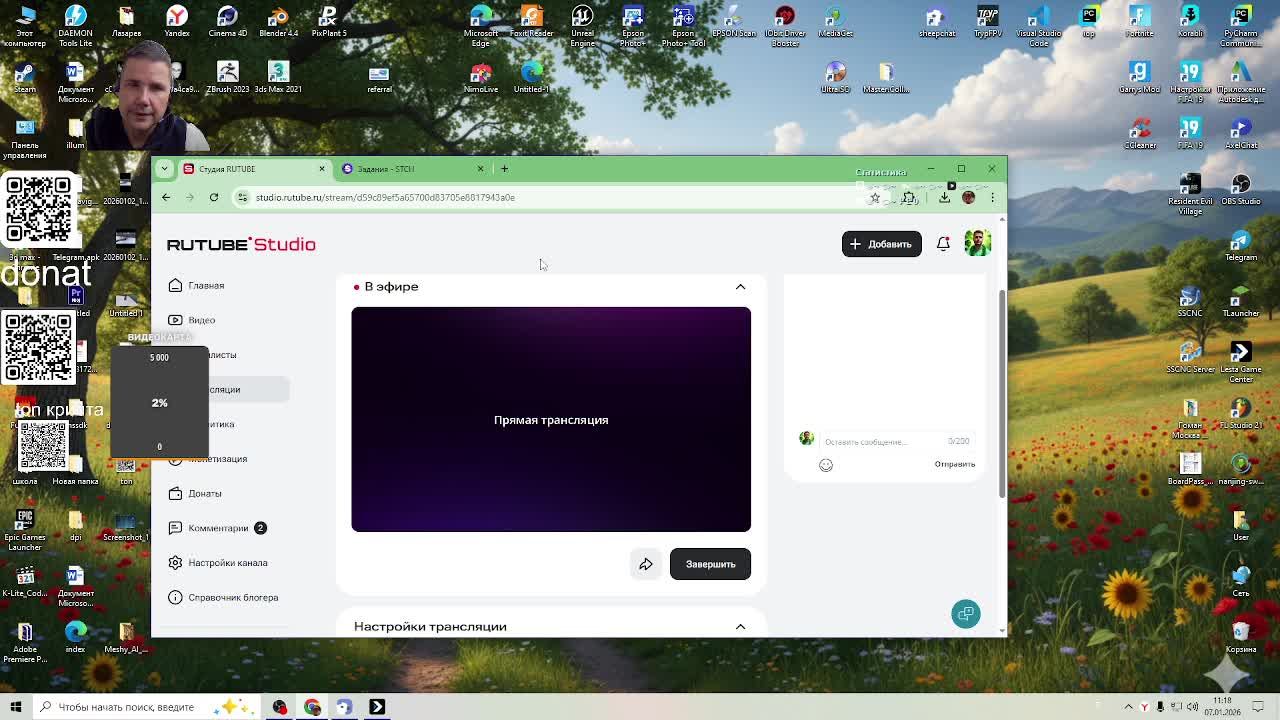Select the OBS Studio desktop icon

[x=1240, y=188]
